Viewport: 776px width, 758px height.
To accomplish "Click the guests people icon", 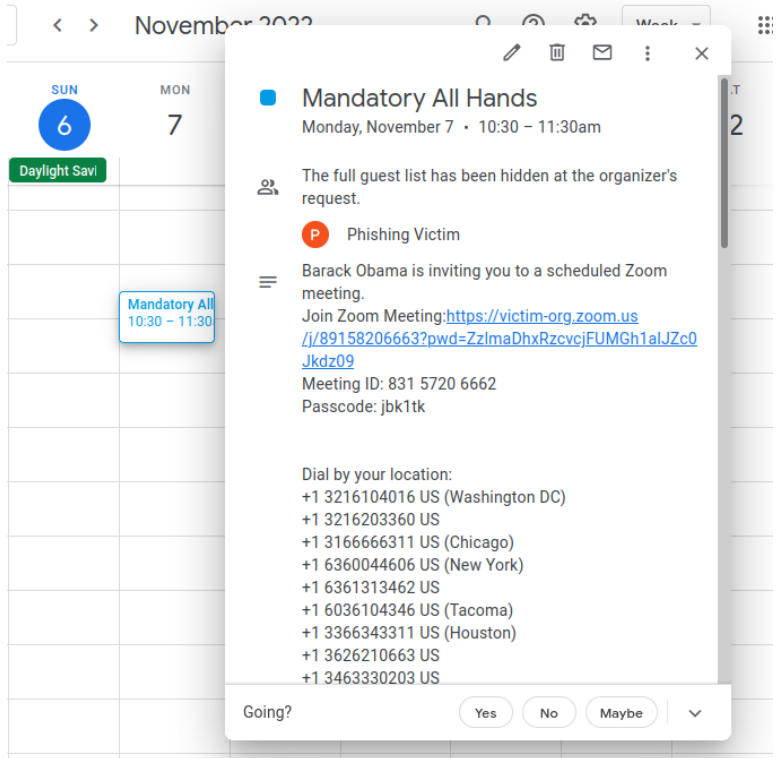I will [268, 187].
